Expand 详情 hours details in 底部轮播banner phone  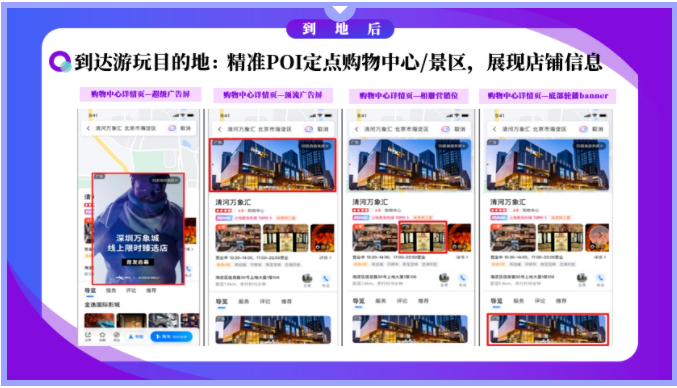click(x=600, y=257)
